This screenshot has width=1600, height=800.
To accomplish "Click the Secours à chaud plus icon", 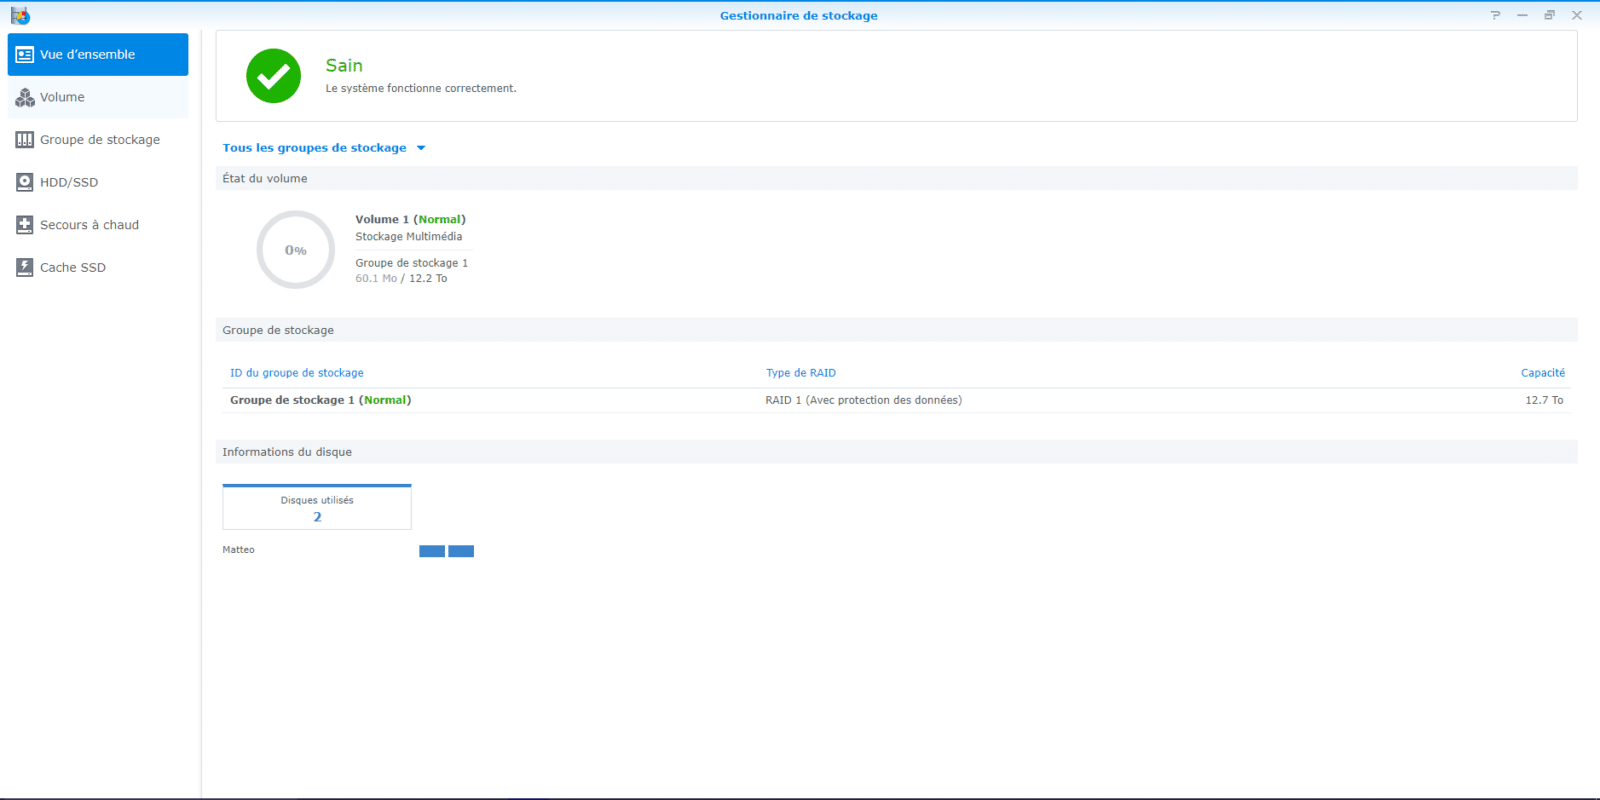I will [x=25, y=225].
